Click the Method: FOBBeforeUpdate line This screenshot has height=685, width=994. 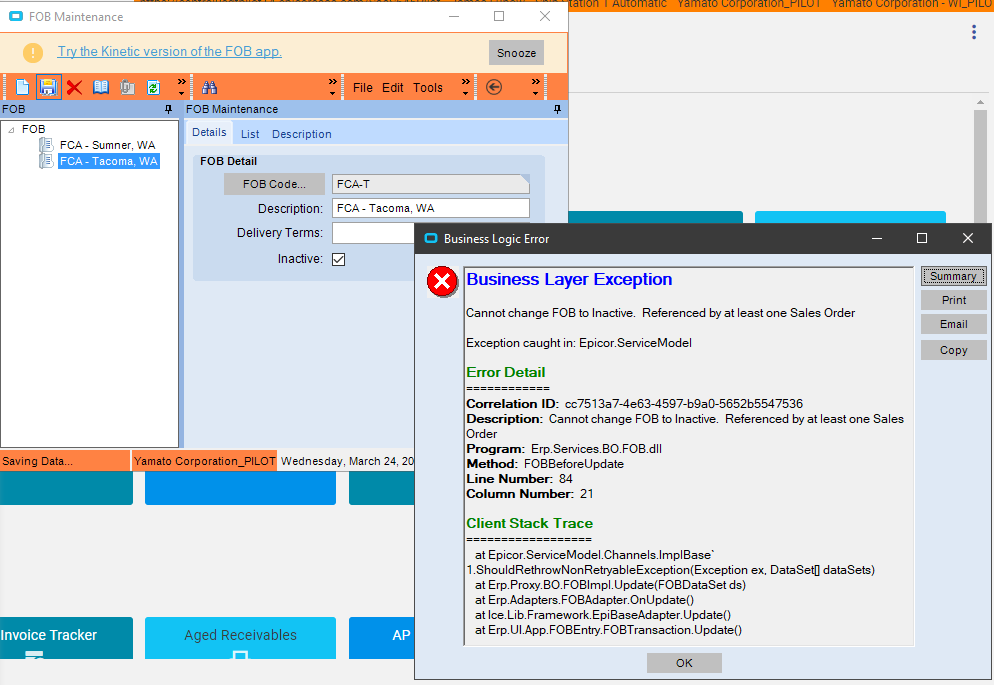click(x=545, y=464)
